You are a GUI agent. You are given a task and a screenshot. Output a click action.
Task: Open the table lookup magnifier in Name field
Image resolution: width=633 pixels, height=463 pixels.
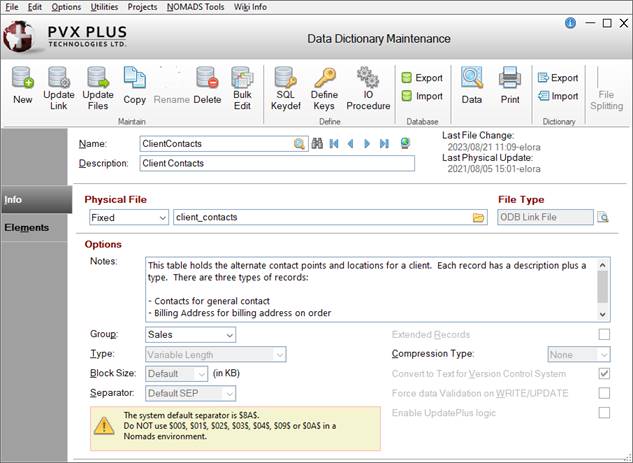click(x=299, y=144)
